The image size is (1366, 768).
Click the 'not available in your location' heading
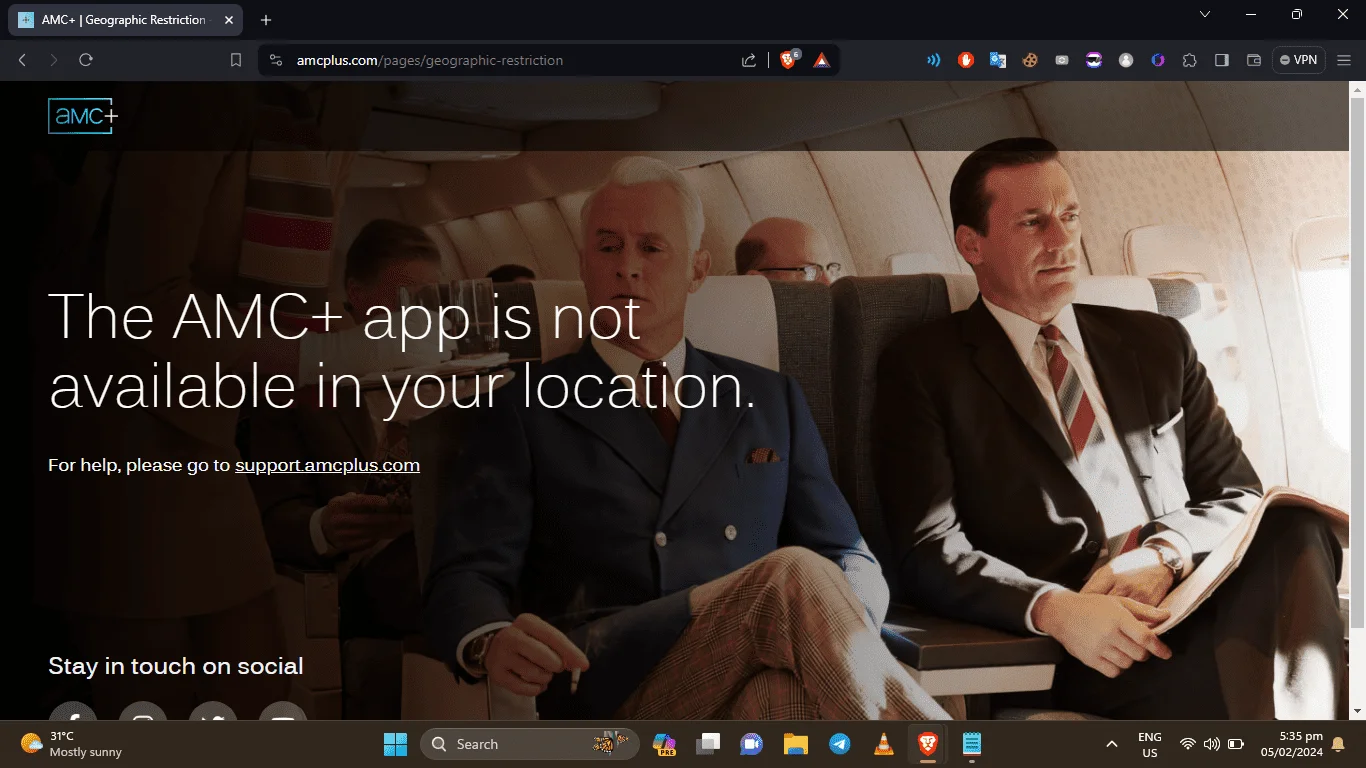403,352
